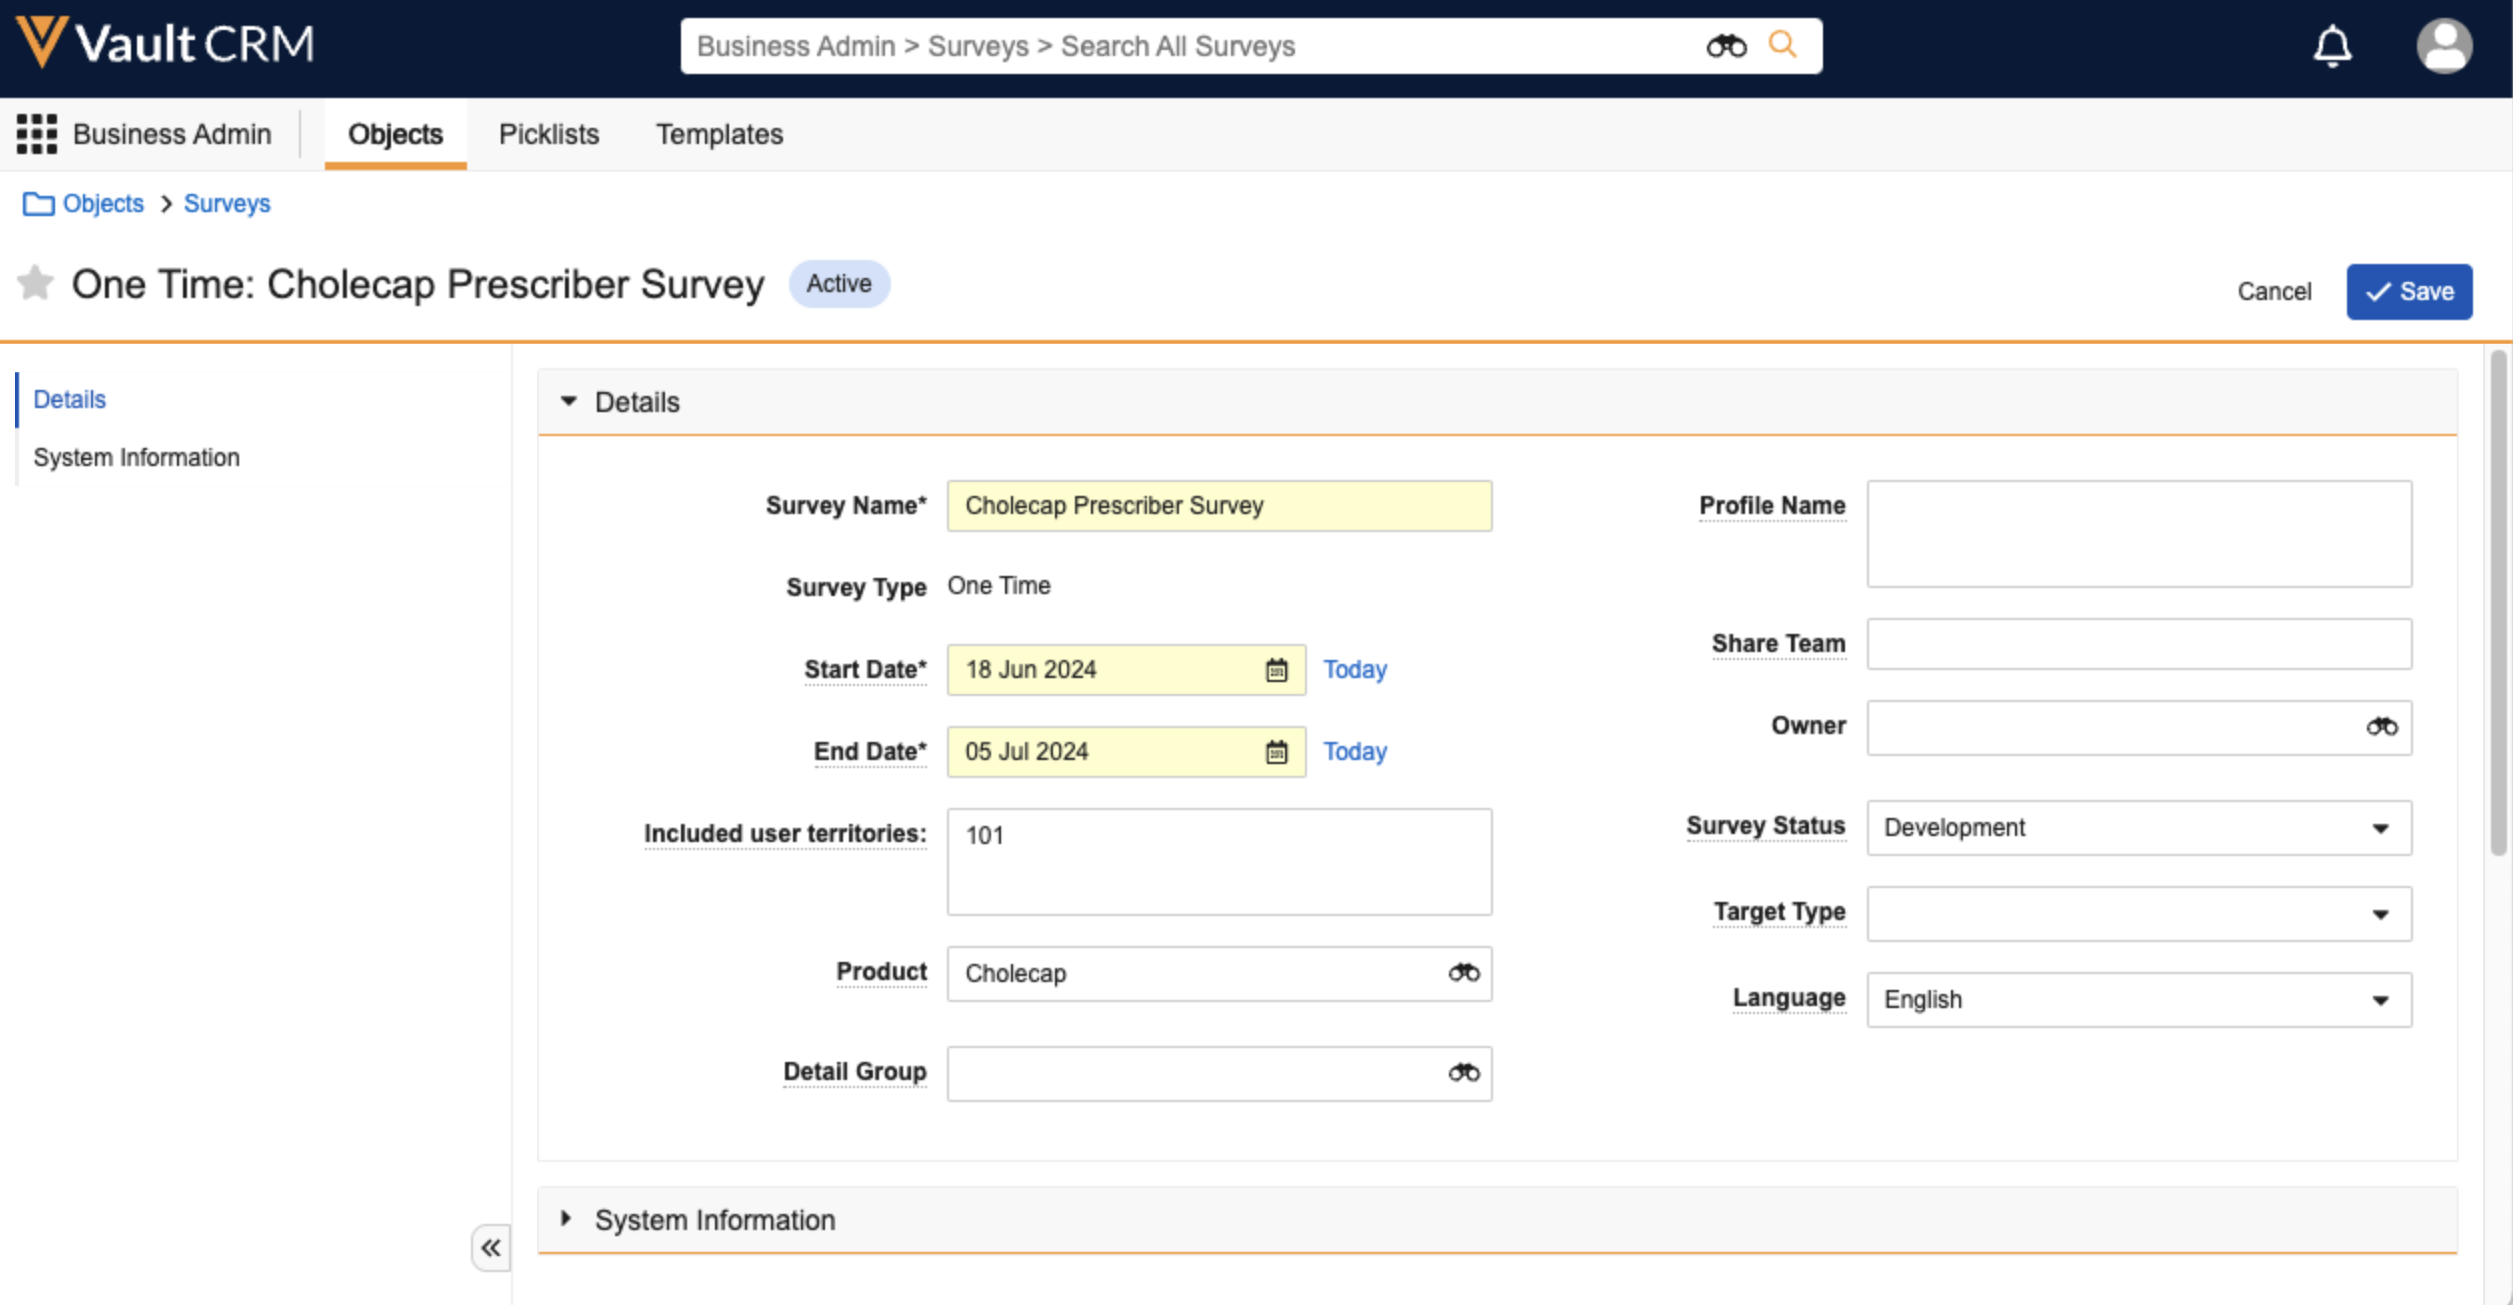Open the Target Type dropdown
Image resolution: width=2513 pixels, height=1305 pixels.
tap(2138, 914)
